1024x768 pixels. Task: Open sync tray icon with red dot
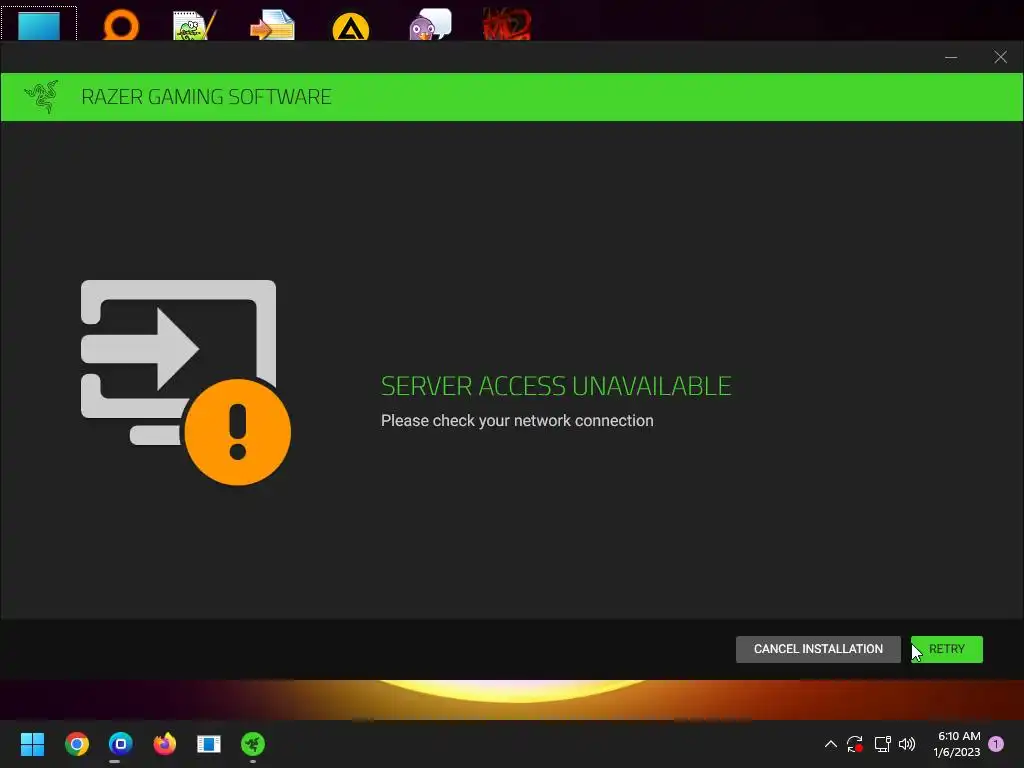[x=855, y=744]
